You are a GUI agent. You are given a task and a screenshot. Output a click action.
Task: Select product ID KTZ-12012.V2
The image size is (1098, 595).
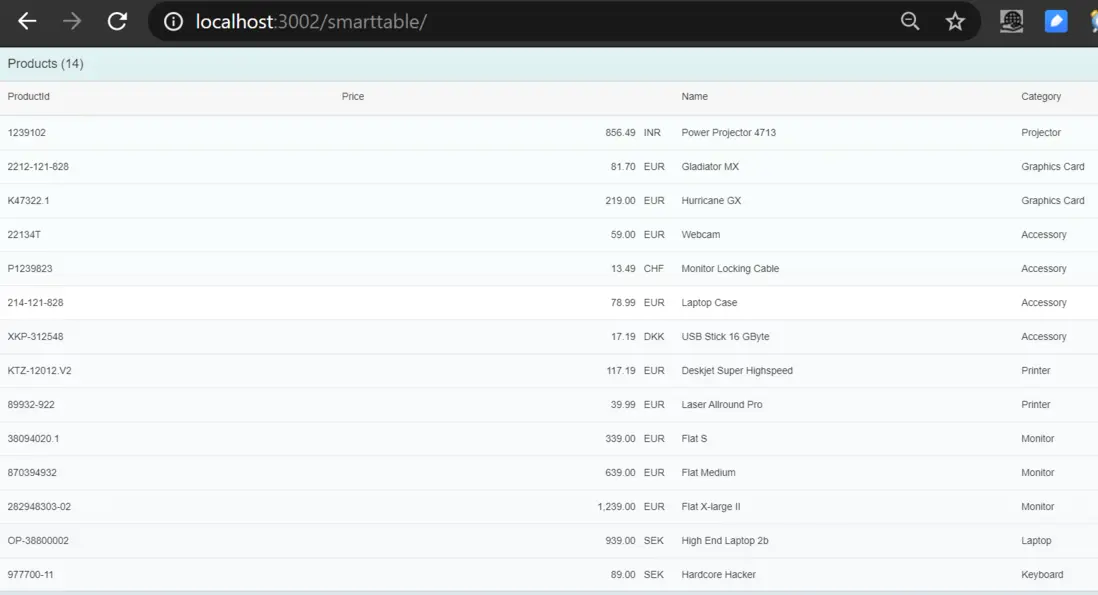click(x=39, y=370)
